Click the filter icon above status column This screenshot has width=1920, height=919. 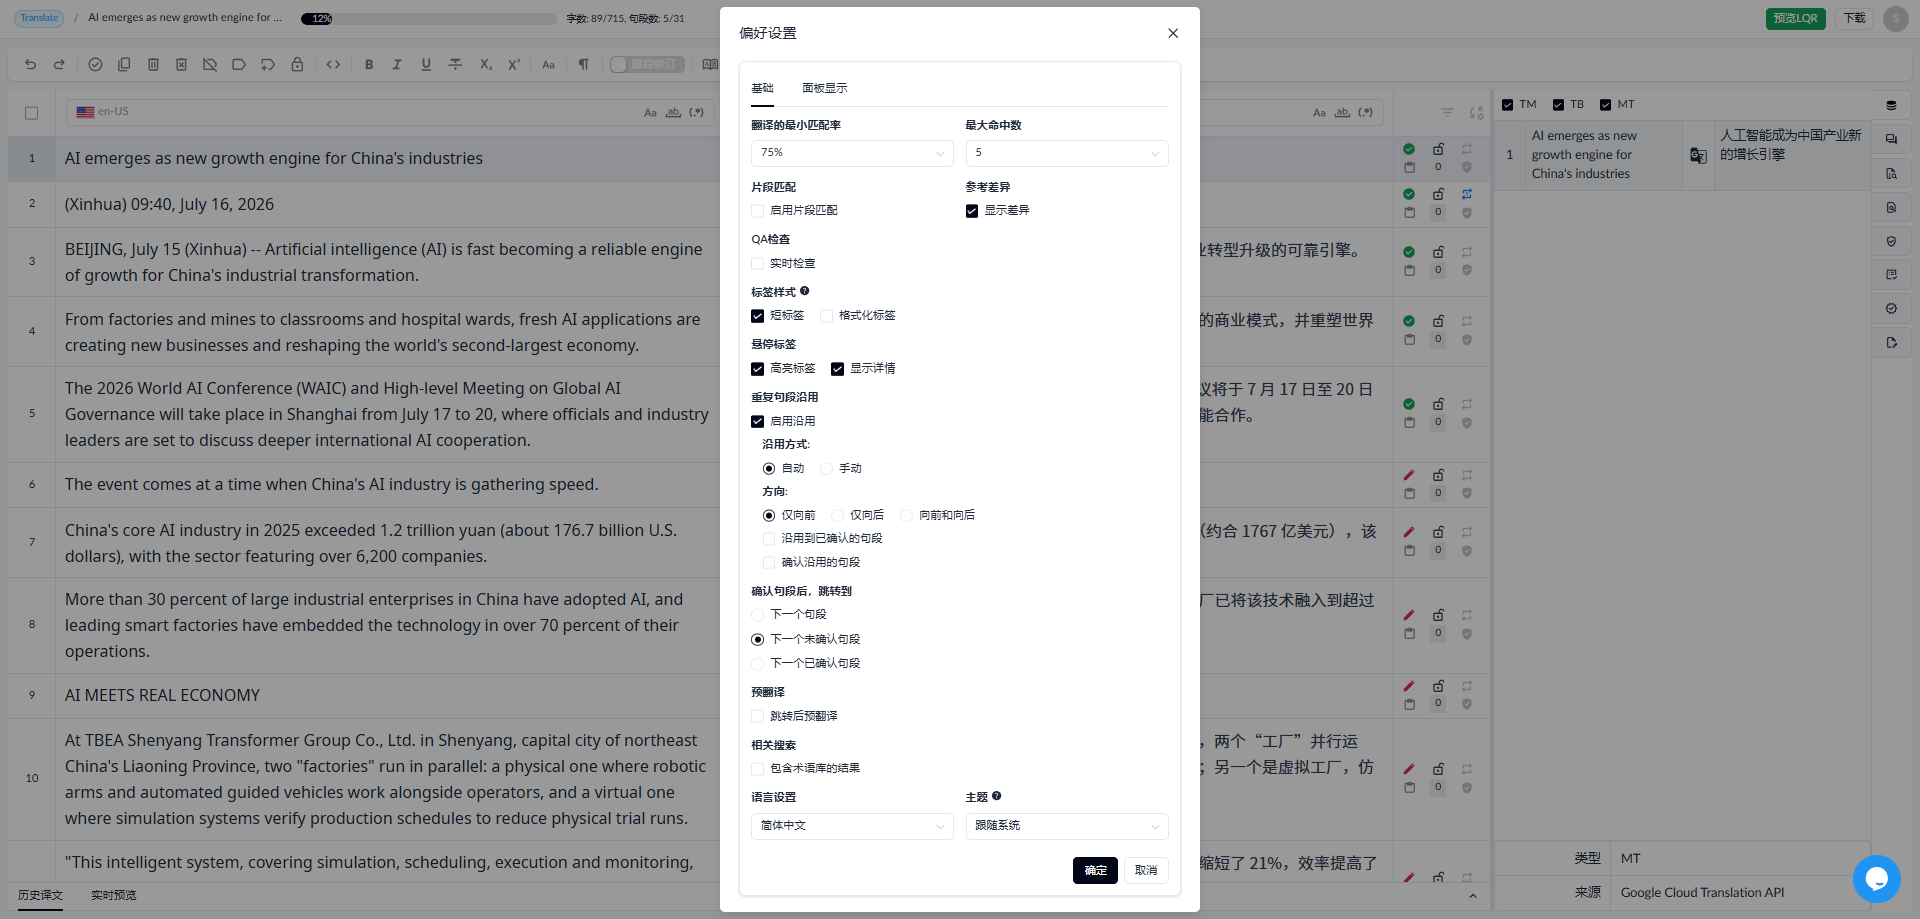[1447, 112]
